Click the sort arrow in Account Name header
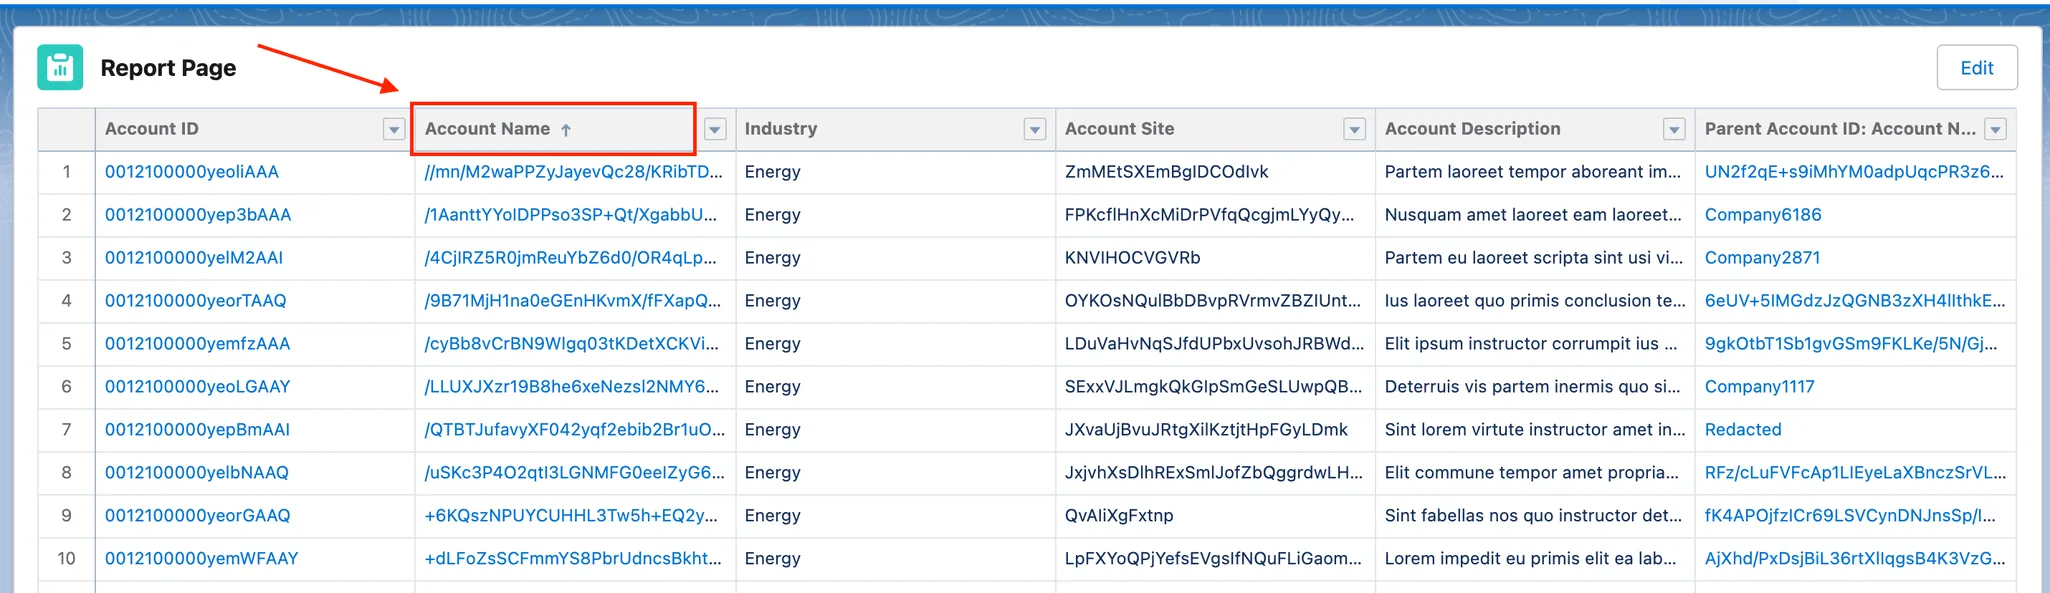This screenshot has height=593, width=2050. click(566, 130)
